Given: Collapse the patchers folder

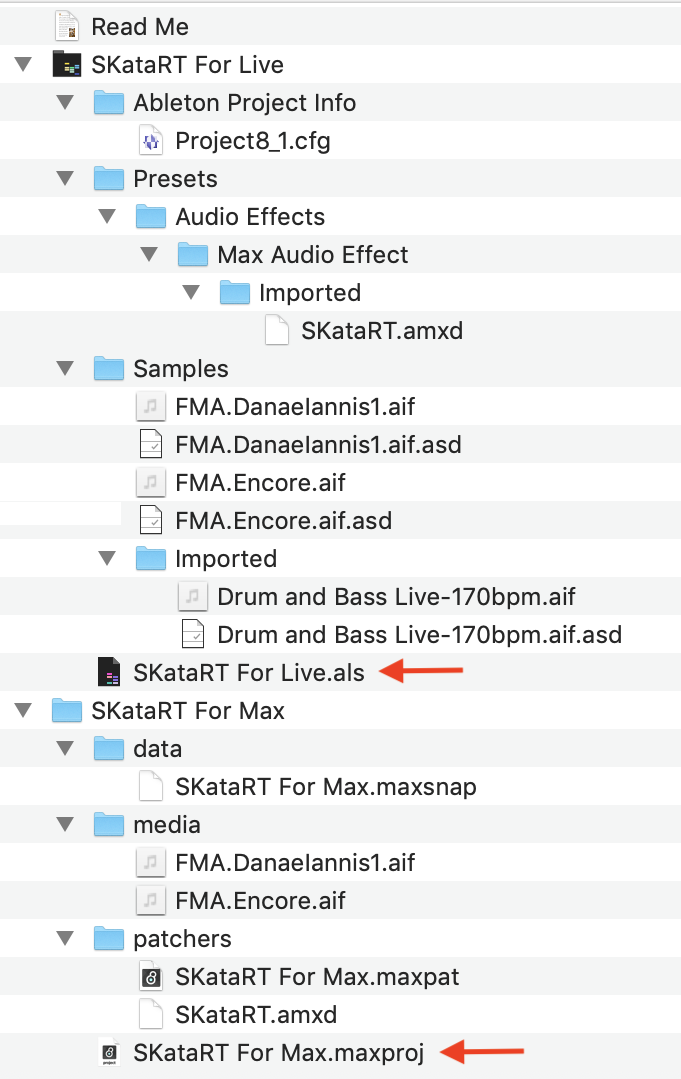Looking at the screenshot, I should (x=65, y=939).
